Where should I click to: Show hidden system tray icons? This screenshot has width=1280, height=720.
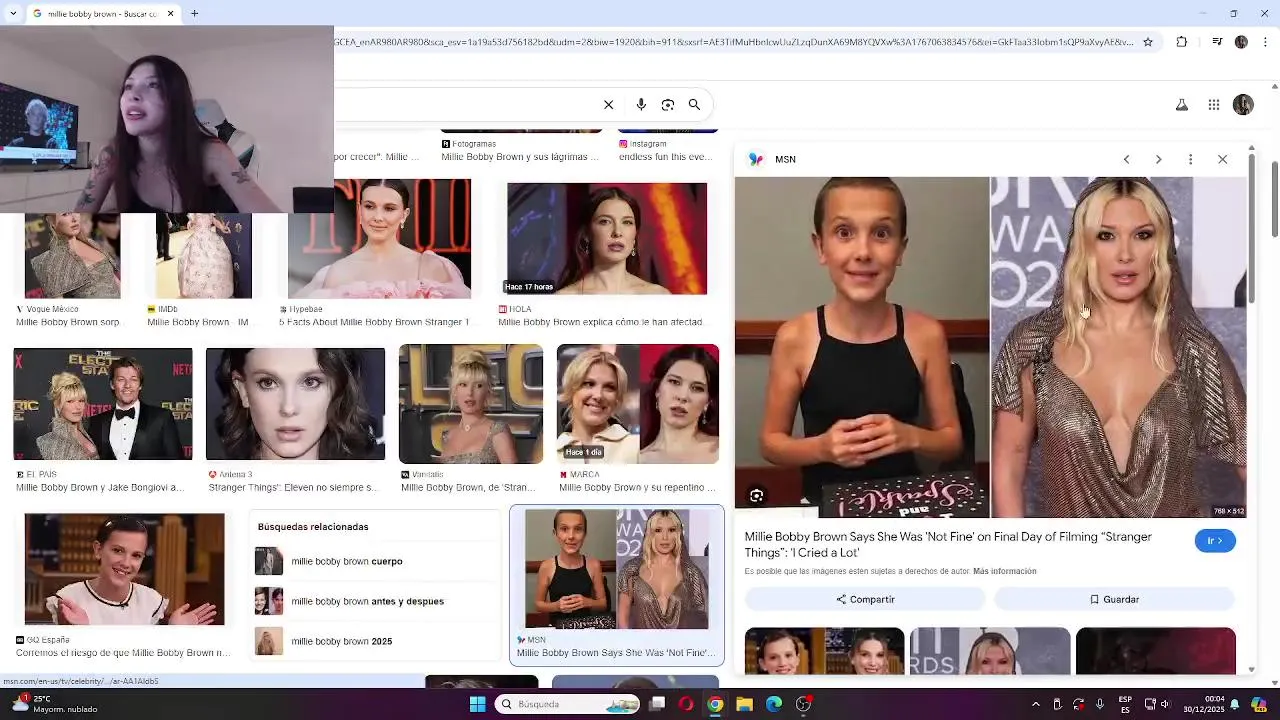[x=1035, y=704]
